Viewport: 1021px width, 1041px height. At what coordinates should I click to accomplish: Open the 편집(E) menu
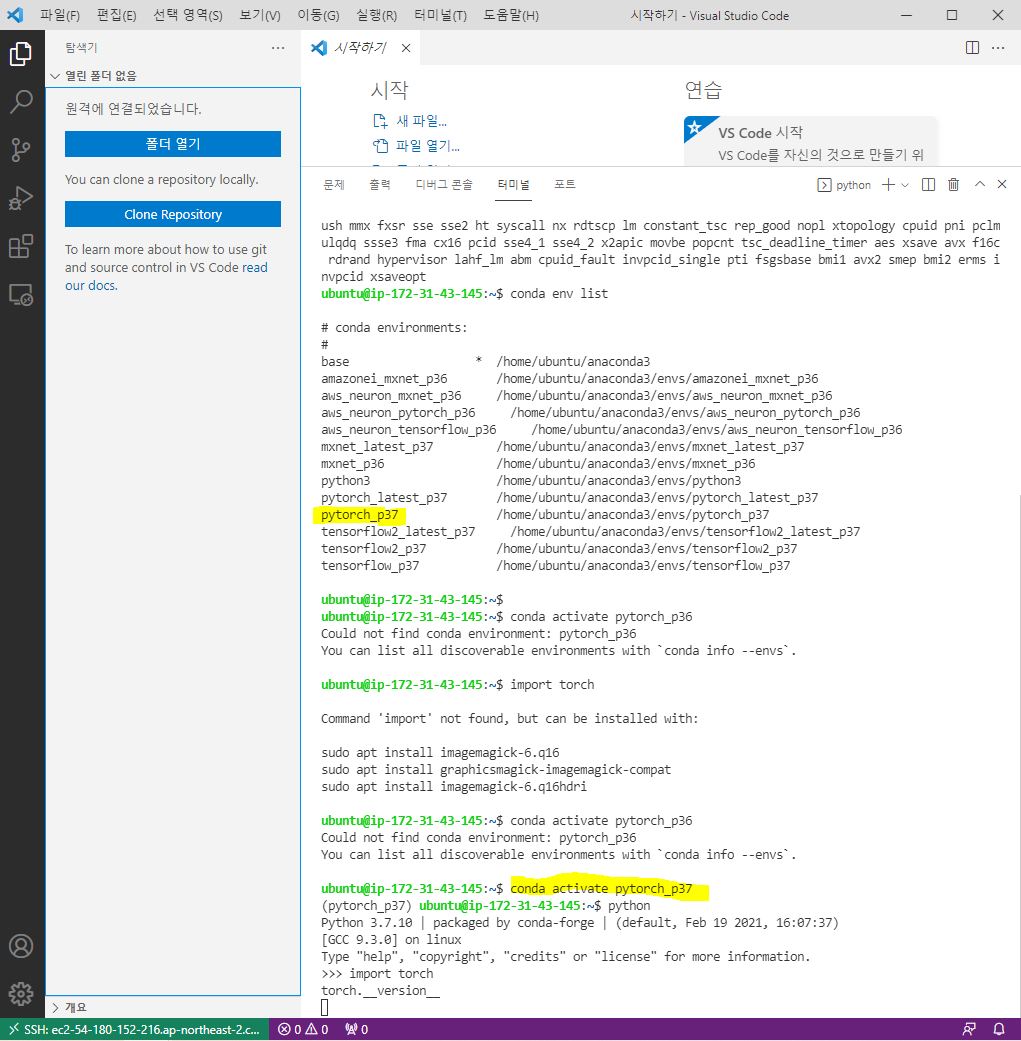coord(116,15)
